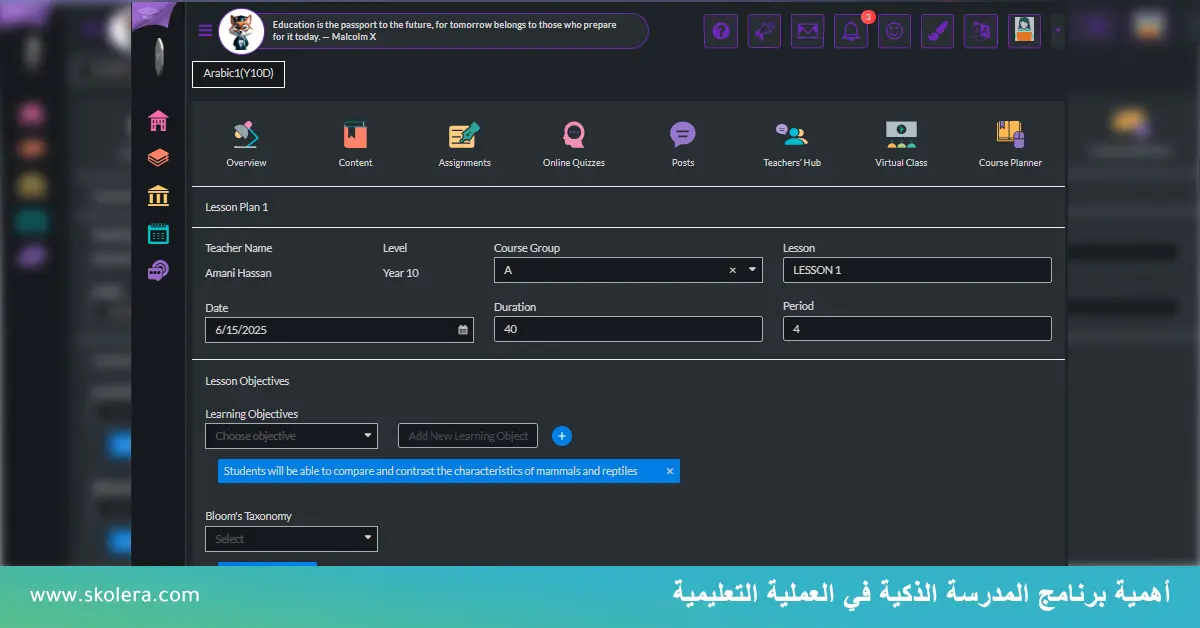1200x628 pixels.
Task: Open the calendar icon in the sidebar
Action: (x=158, y=233)
